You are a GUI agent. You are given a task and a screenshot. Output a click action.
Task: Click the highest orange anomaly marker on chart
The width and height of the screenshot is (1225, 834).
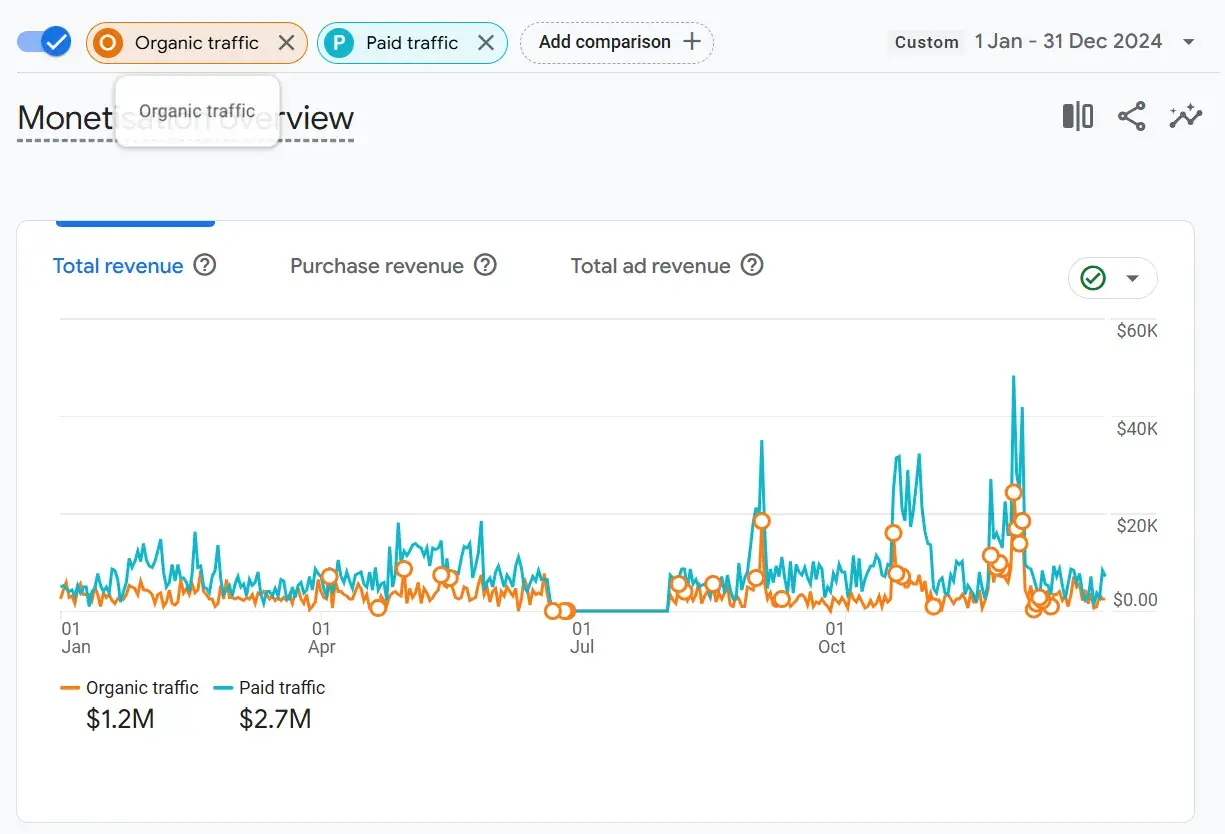coord(1013,492)
